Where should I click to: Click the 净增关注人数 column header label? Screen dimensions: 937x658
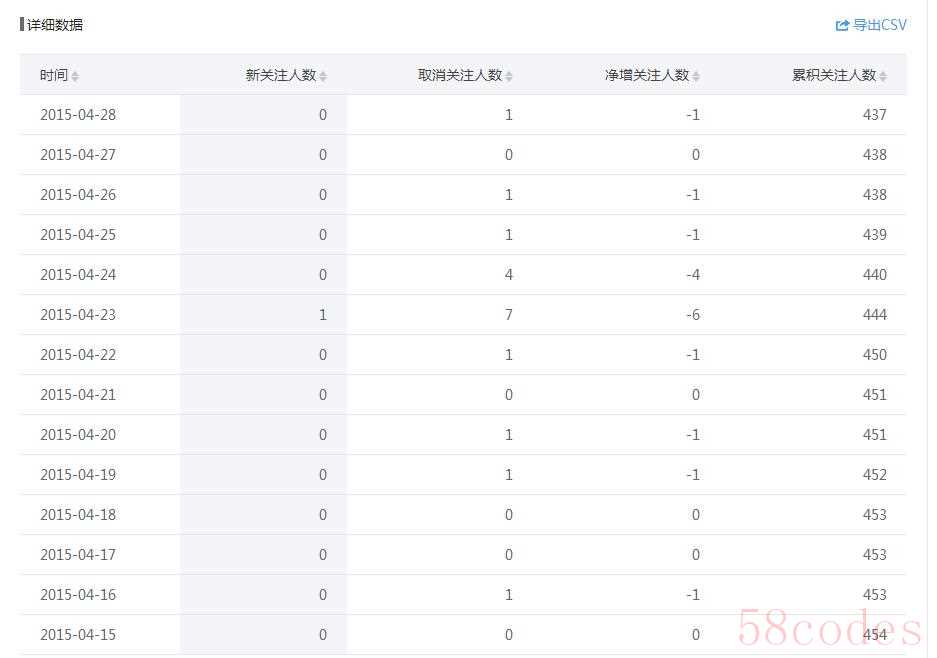coord(647,75)
